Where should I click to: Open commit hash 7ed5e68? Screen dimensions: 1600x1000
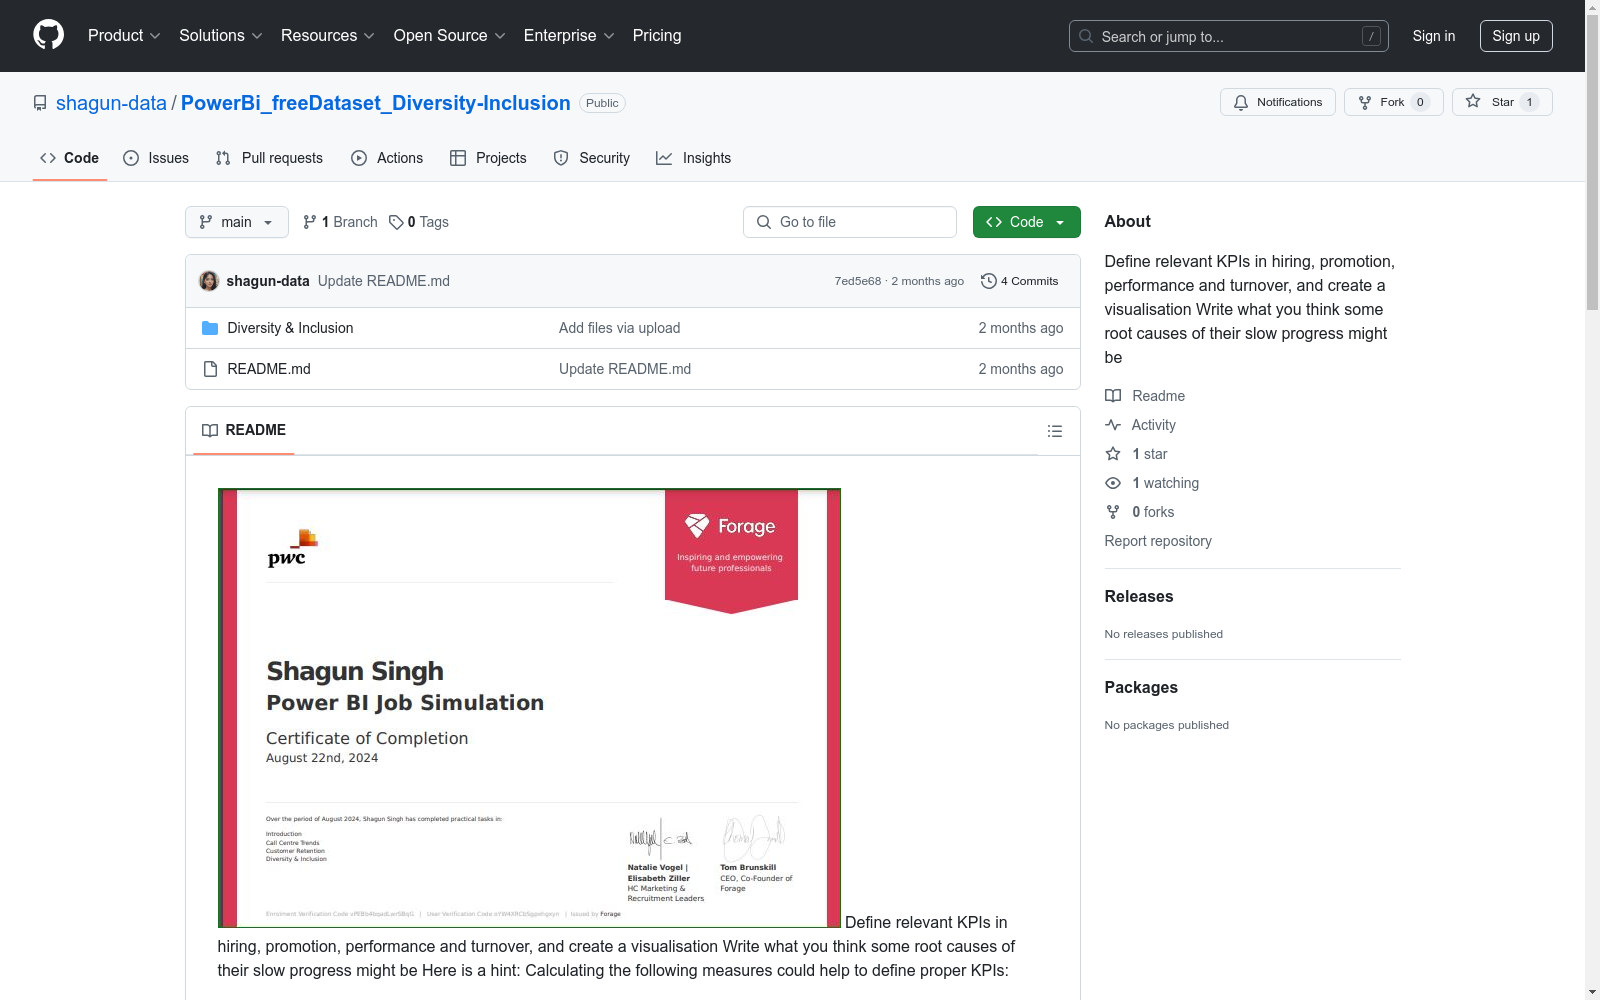[858, 281]
